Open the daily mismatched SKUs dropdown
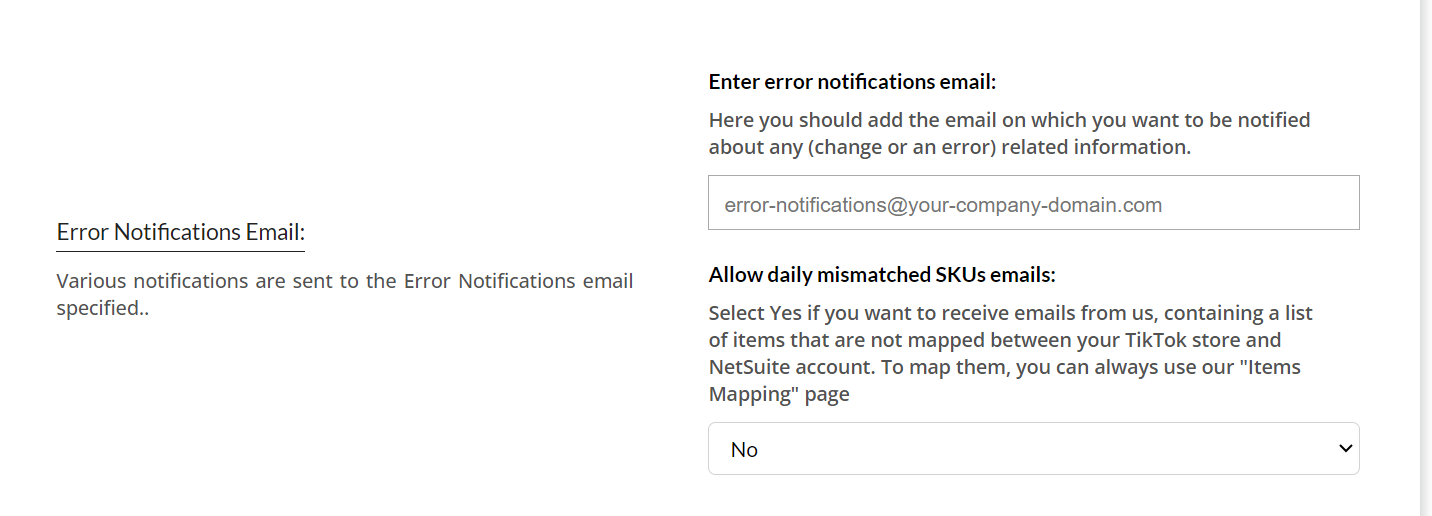The image size is (1432, 516). (1033, 449)
